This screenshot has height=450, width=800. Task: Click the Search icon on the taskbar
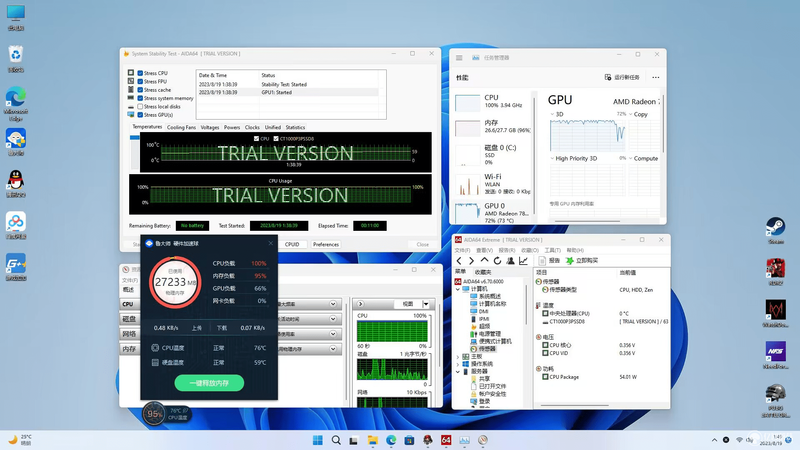pyautogui.click(x=336, y=440)
